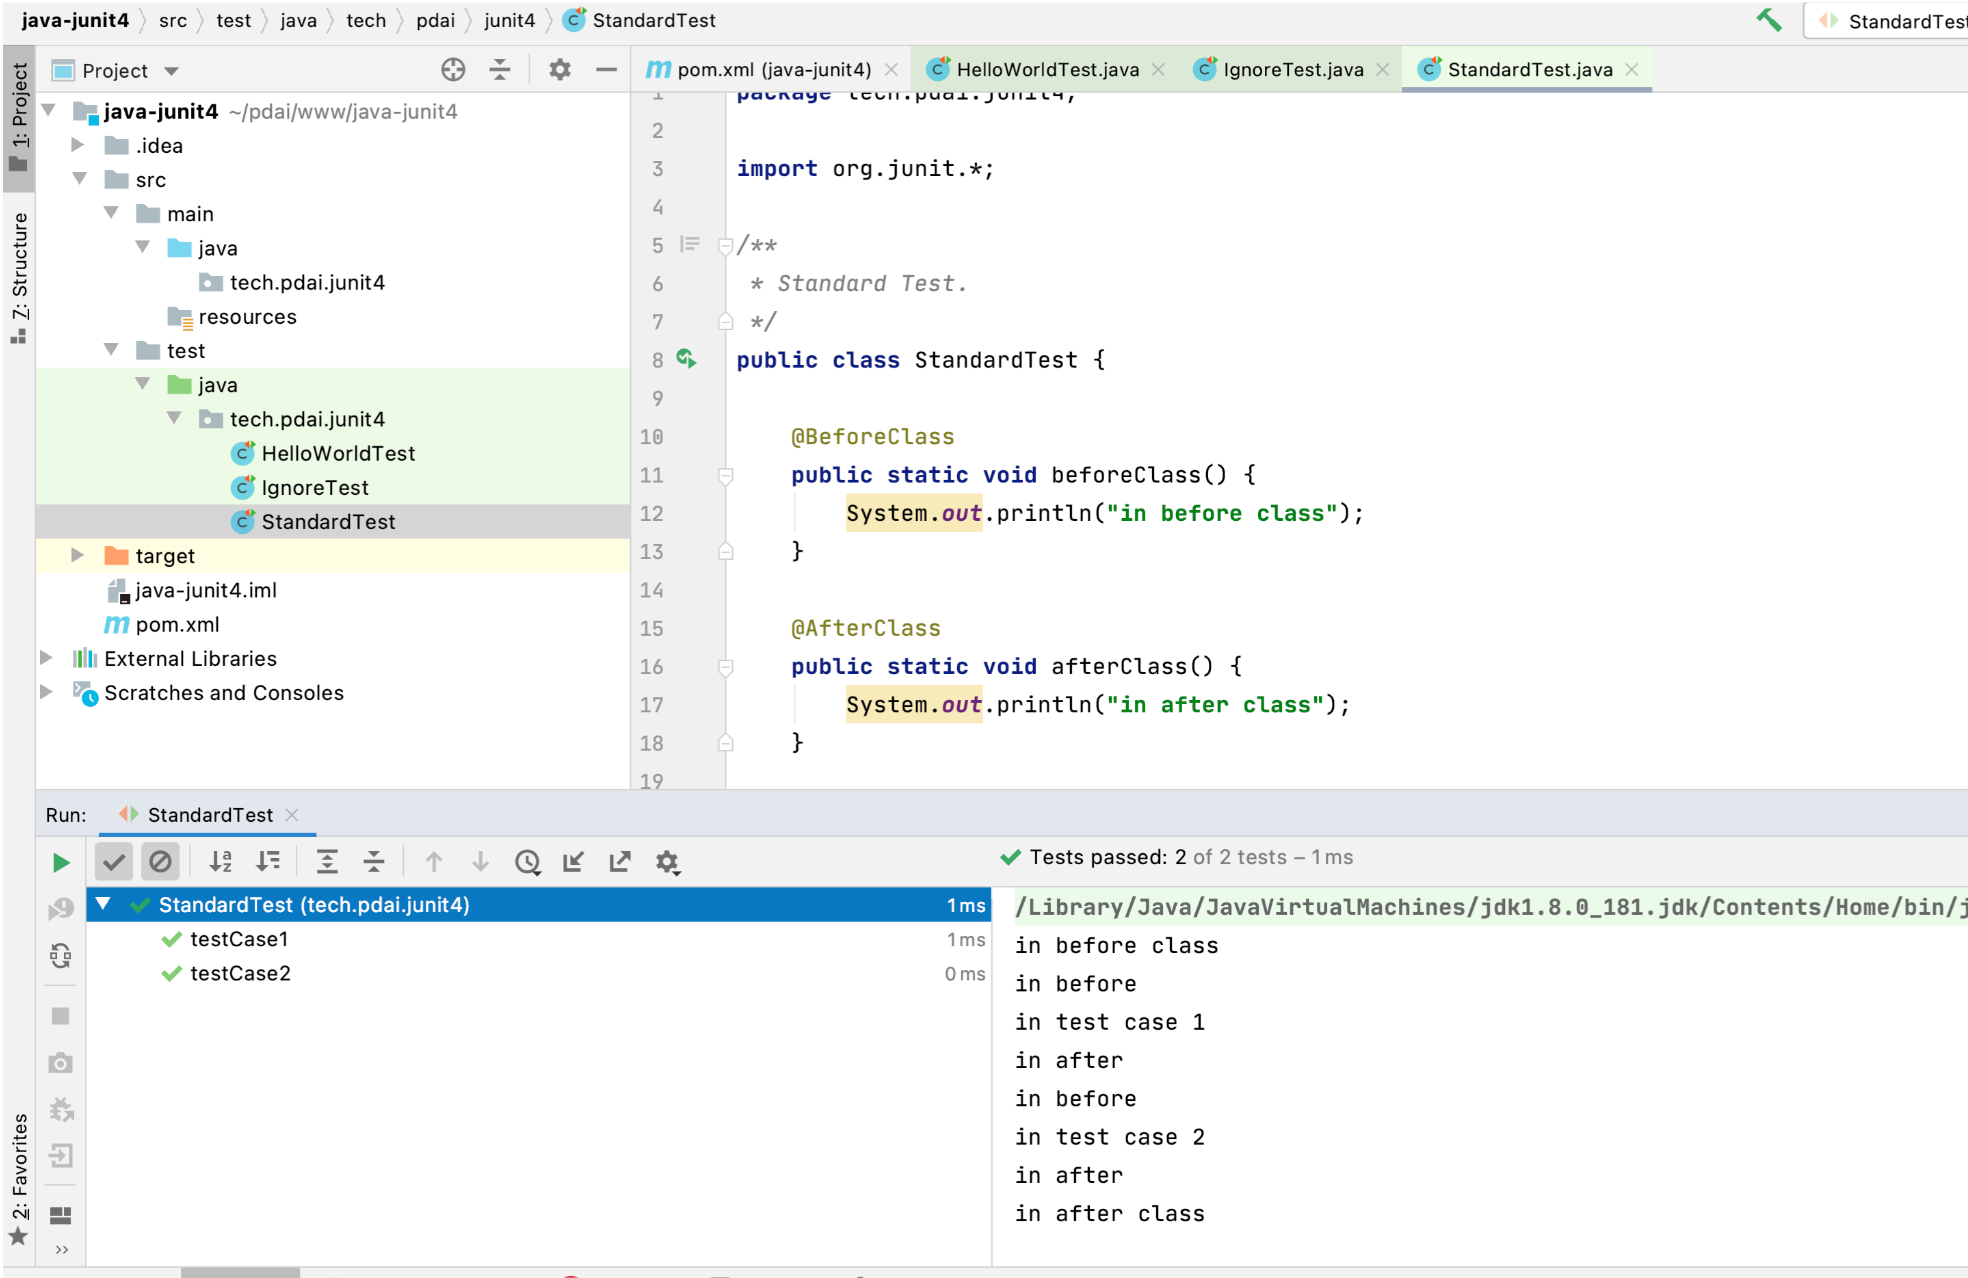Click Export test results icon
Image resolution: width=1968 pixels, height=1278 pixels.
click(620, 861)
